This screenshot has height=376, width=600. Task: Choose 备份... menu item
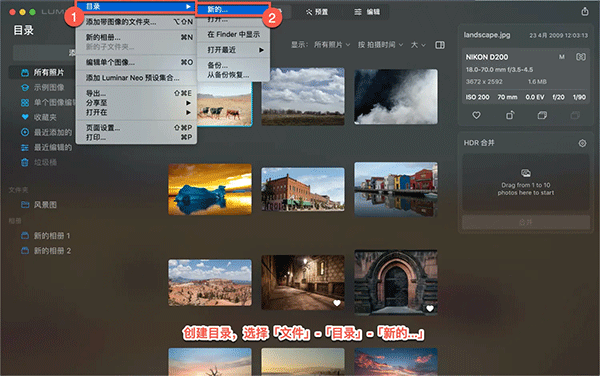tap(233, 65)
